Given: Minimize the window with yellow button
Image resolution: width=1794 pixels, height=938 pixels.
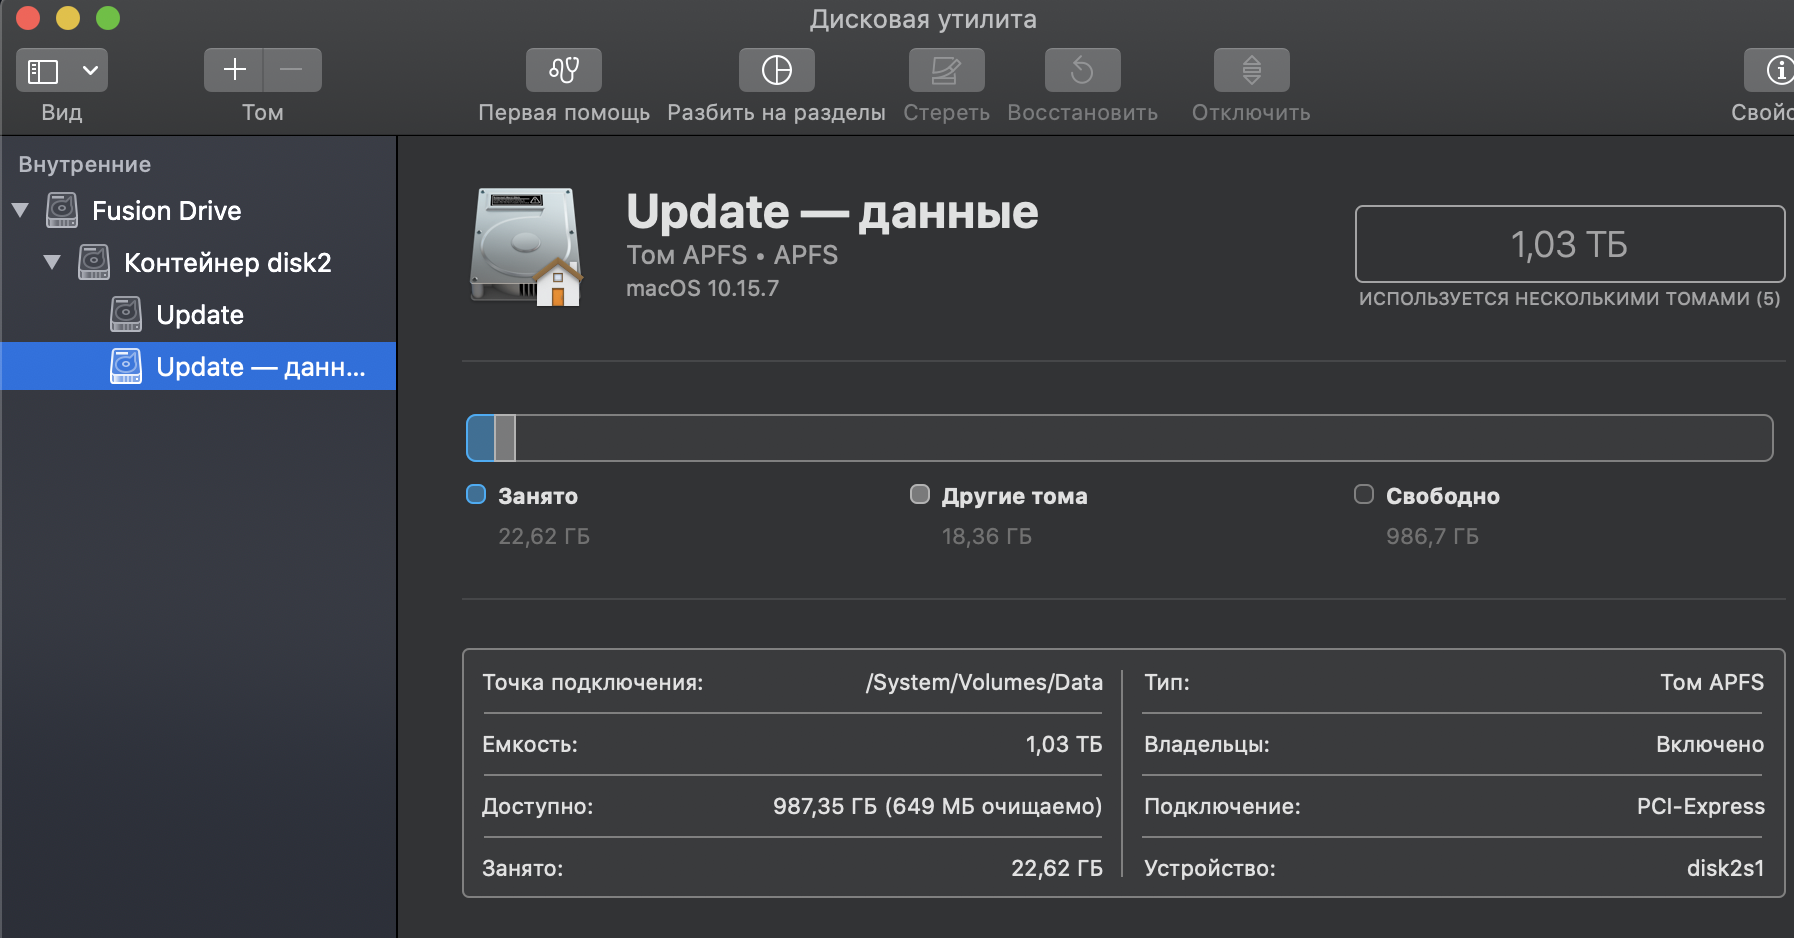Looking at the screenshot, I should tap(67, 18).
